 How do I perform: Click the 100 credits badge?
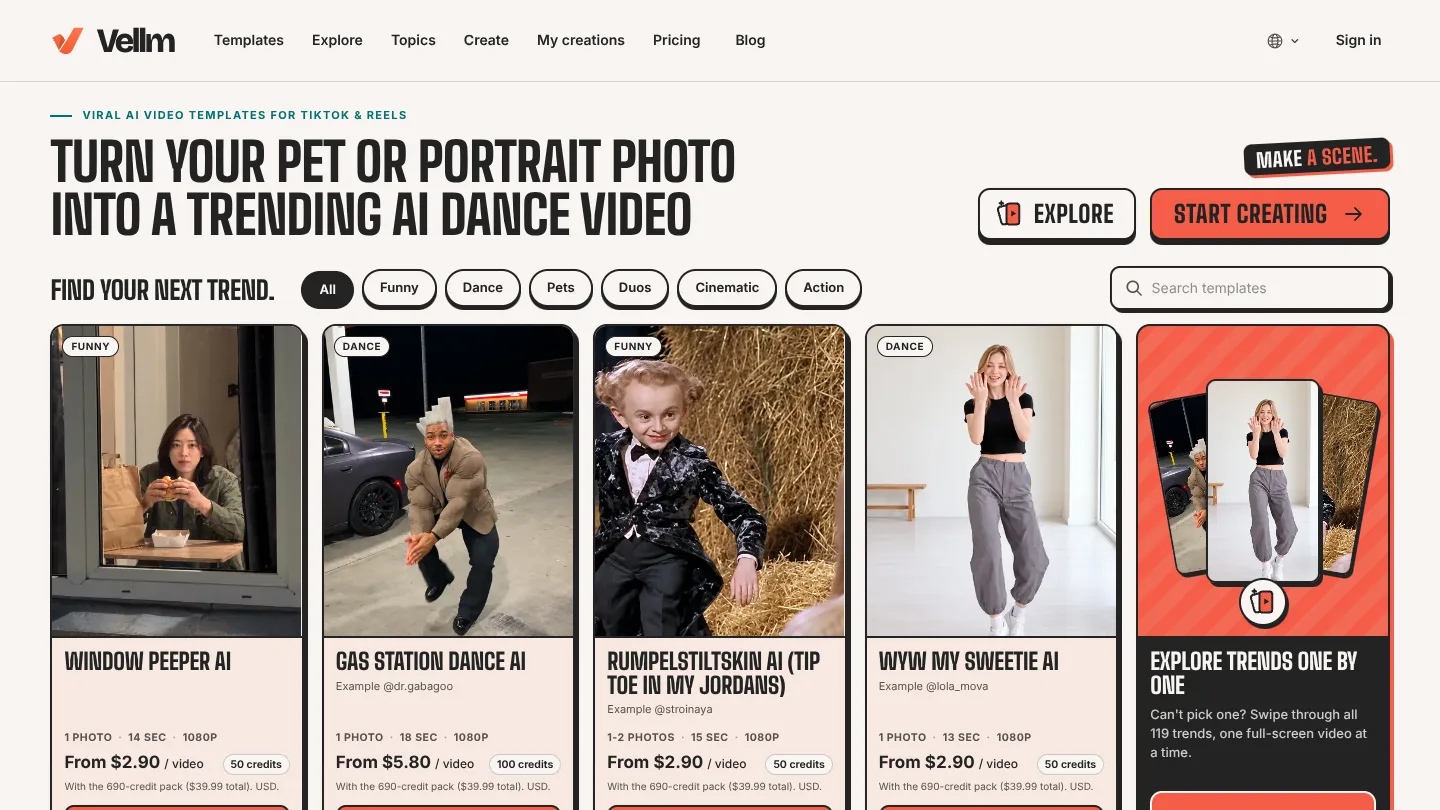525,764
